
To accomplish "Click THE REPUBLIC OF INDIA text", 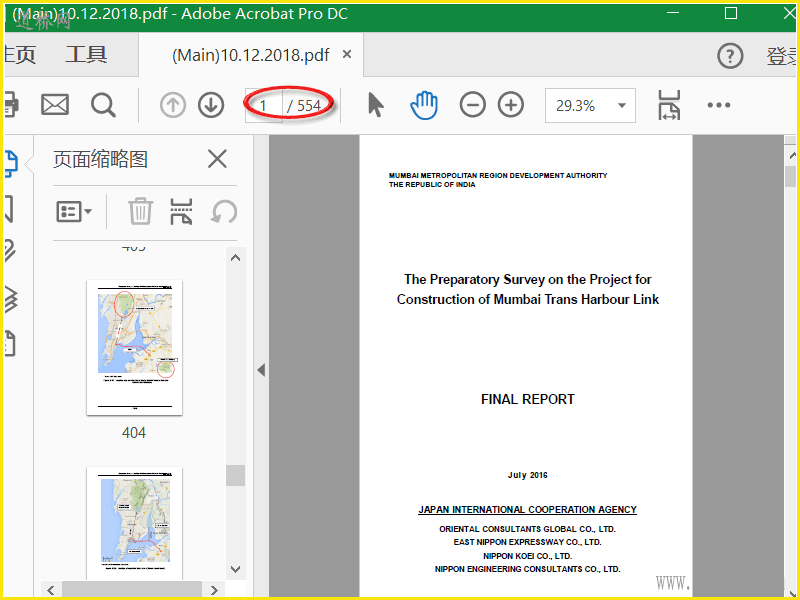I will coord(432,185).
